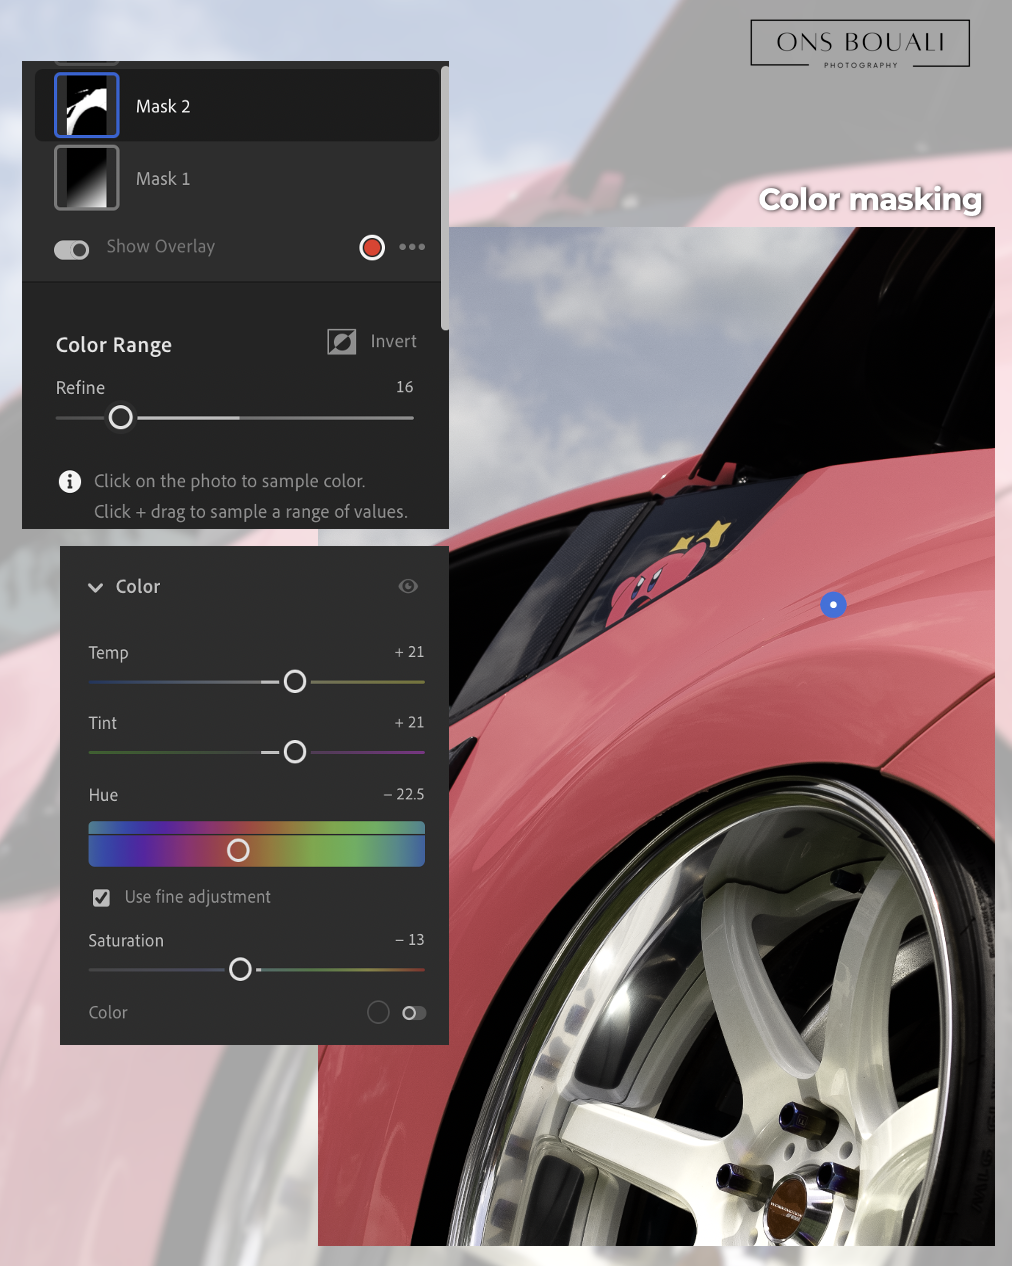Click the info icon beside sampling hint
Viewport: 1012px width, 1266px height.
[x=70, y=482]
